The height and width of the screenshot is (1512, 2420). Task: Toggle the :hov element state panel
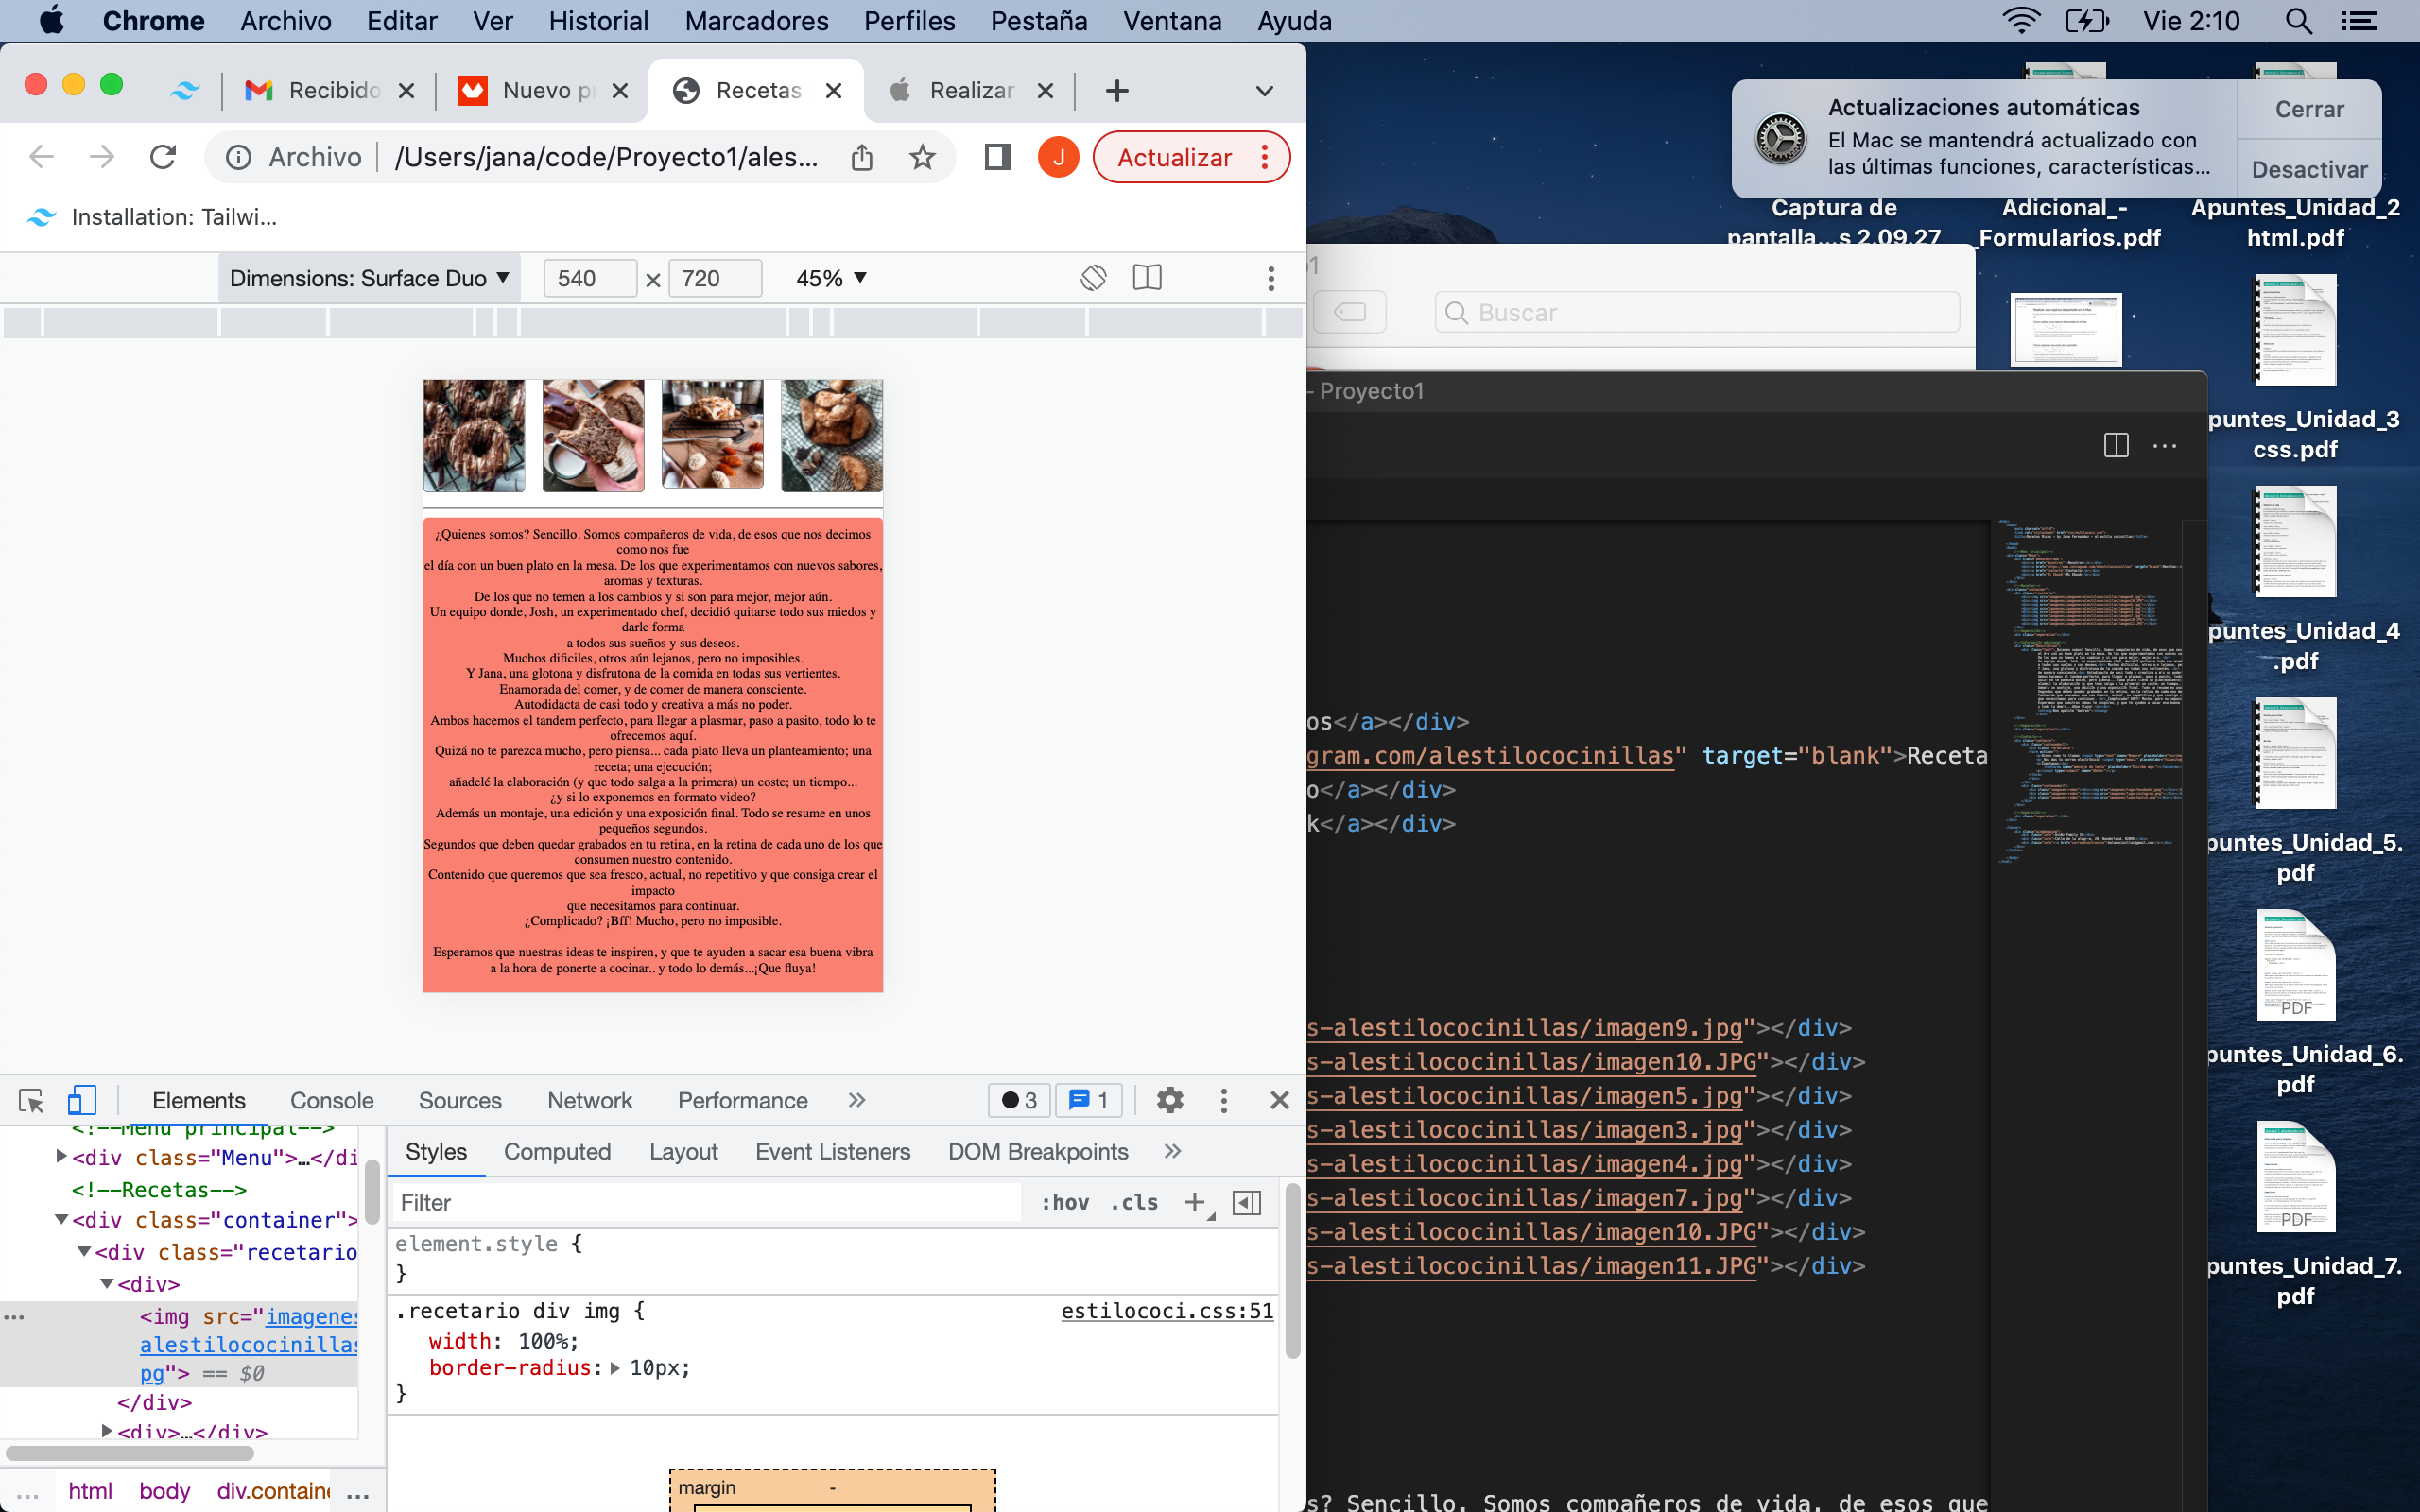click(1065, 1202)
